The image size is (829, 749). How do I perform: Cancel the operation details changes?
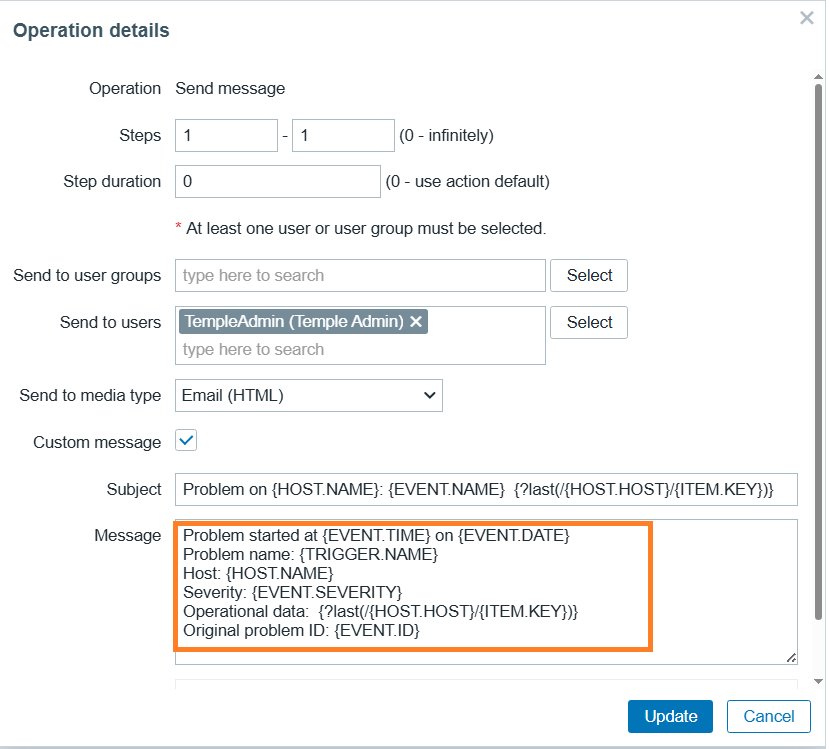[769, 716]
